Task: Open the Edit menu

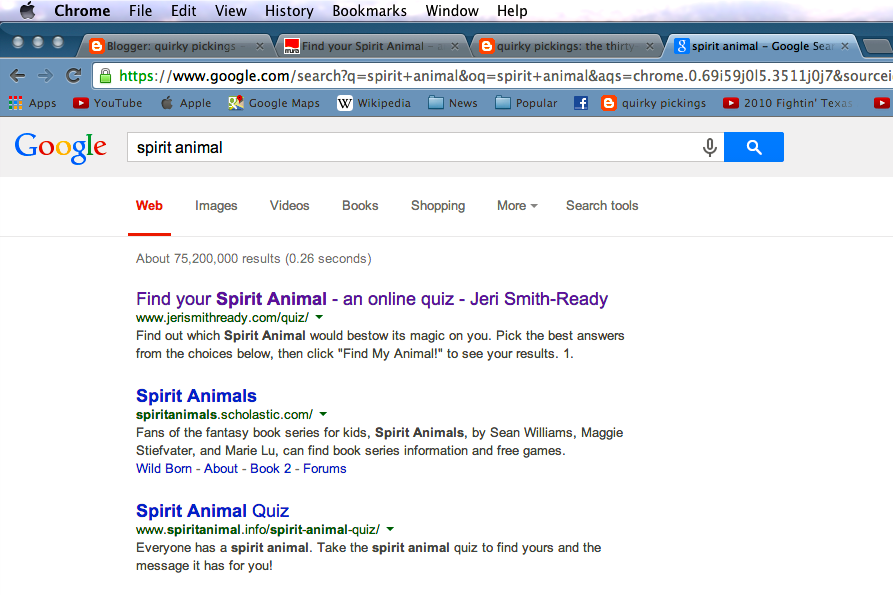Action: [183, 11]
